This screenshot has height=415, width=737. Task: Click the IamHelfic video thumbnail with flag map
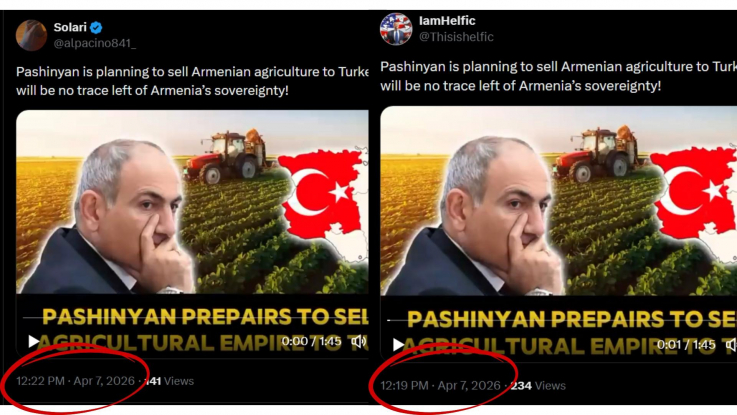[x=558, y=201]
